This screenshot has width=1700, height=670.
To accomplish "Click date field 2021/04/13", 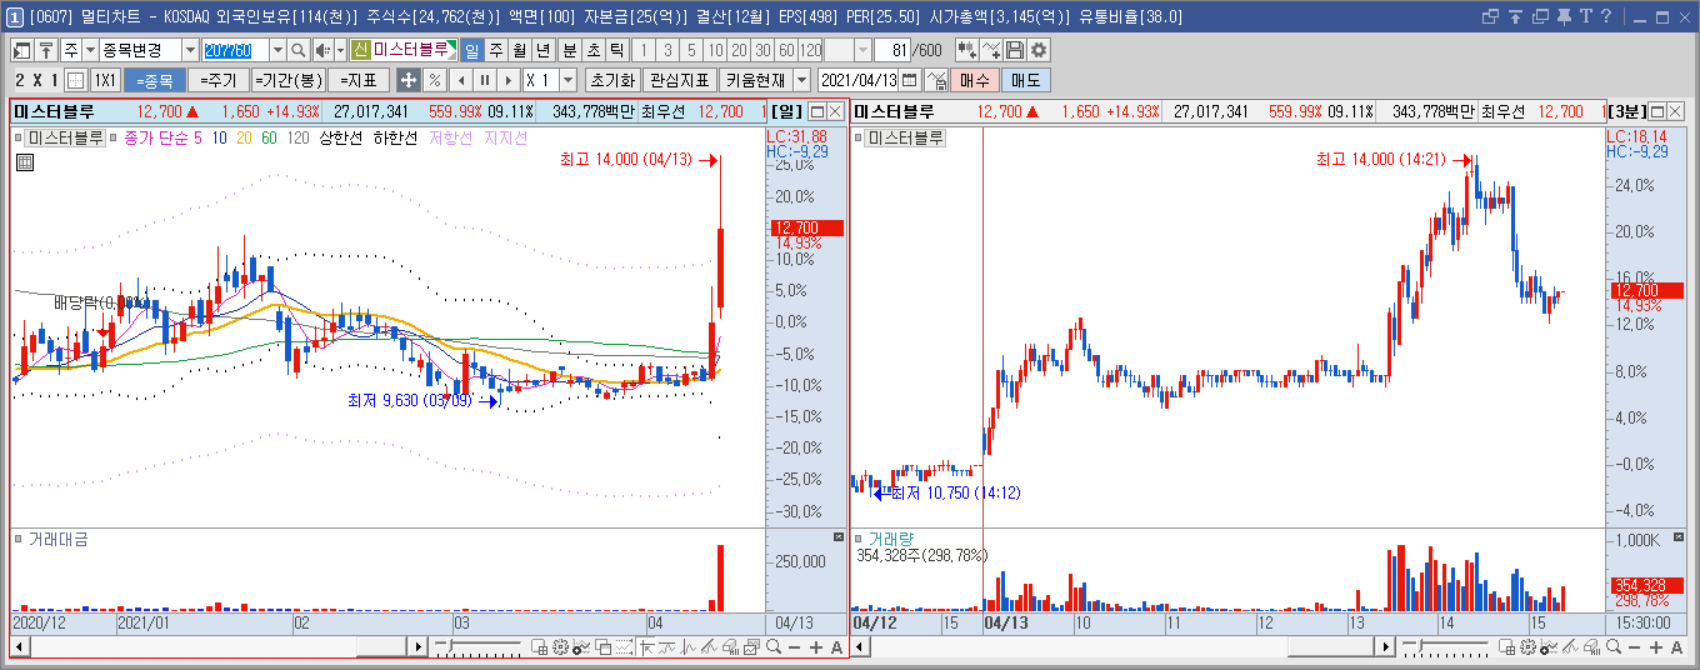I will 858,80.
